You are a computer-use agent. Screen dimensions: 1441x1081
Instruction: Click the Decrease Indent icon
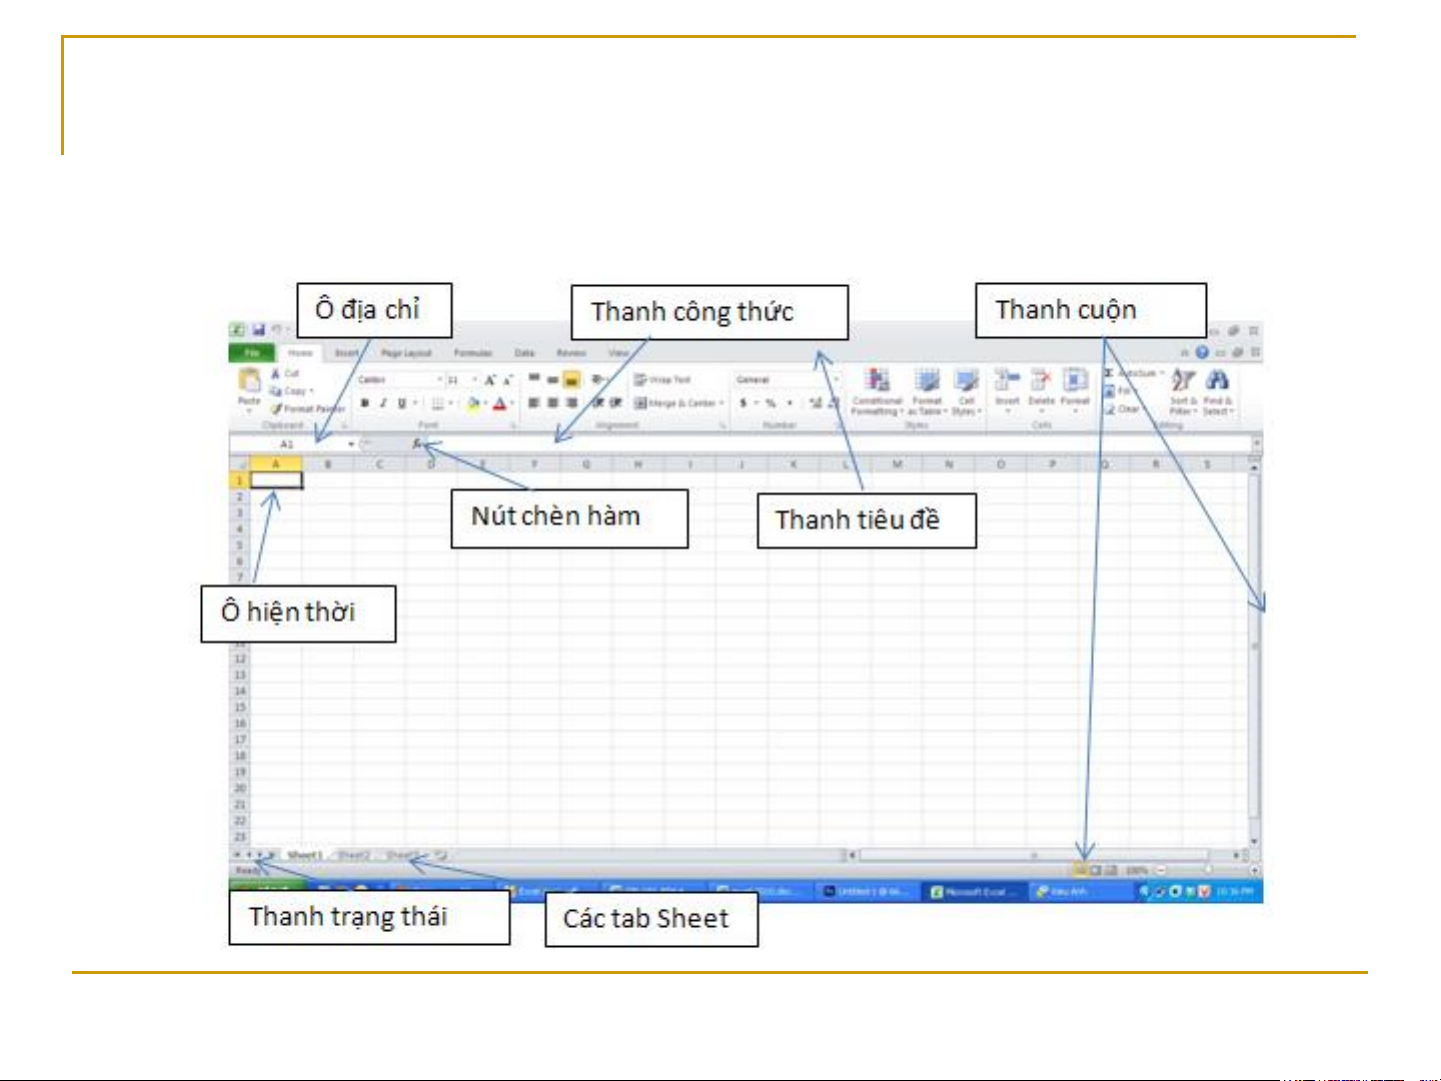click(x=598, y=403)
